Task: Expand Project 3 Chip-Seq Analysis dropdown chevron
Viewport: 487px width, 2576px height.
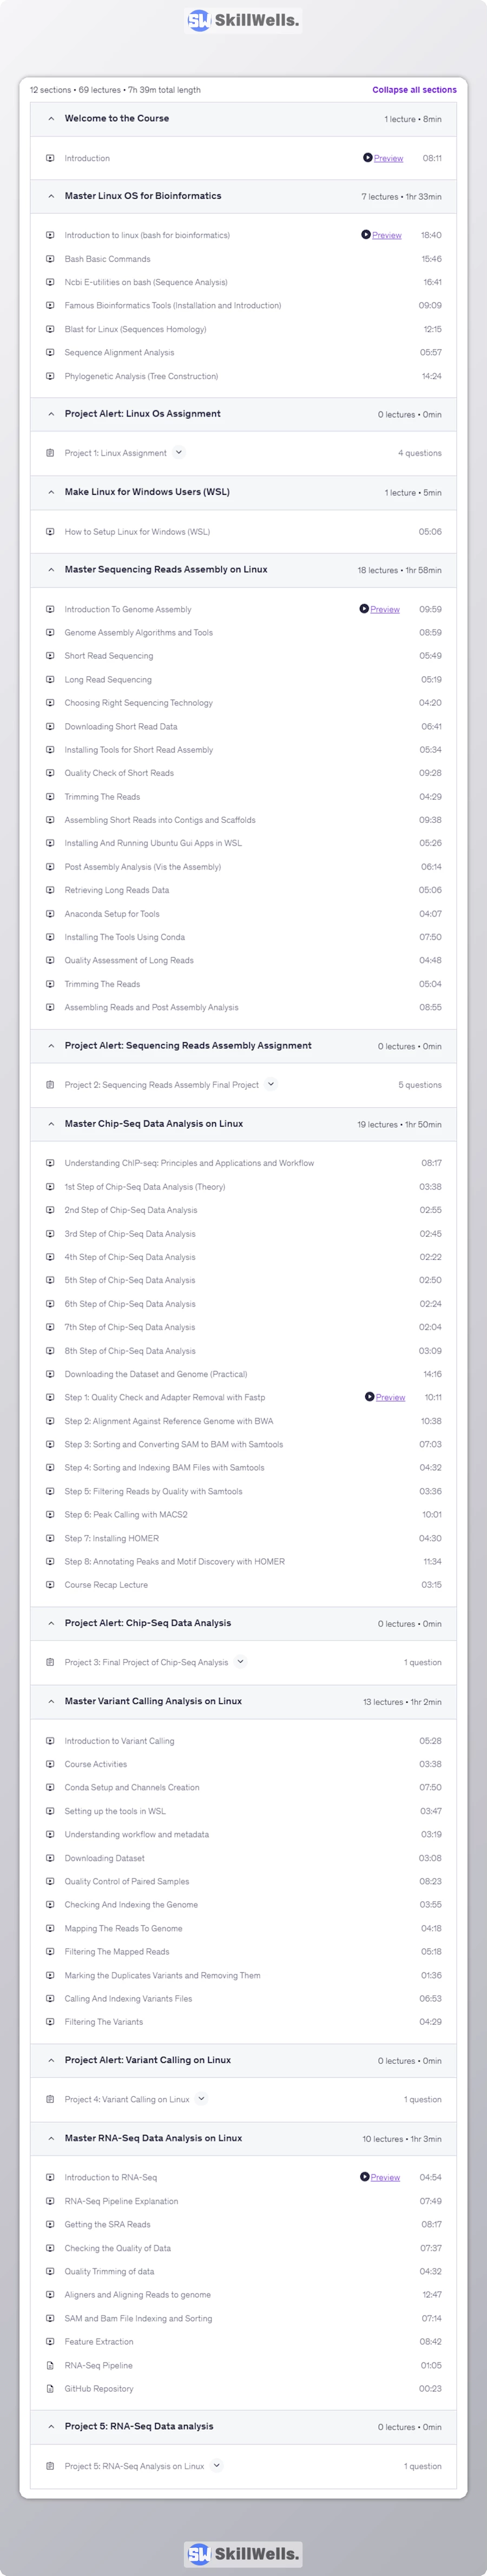Action: (240, 1662)
